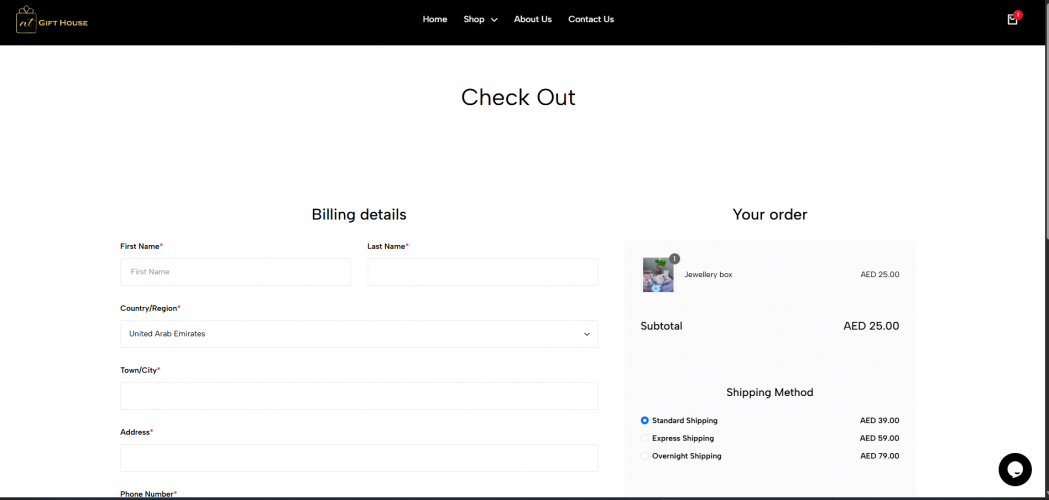Viewport: 1049px width, 500px height.
Task: Navigate to Contact Us
Action: [x=591, y=19]
